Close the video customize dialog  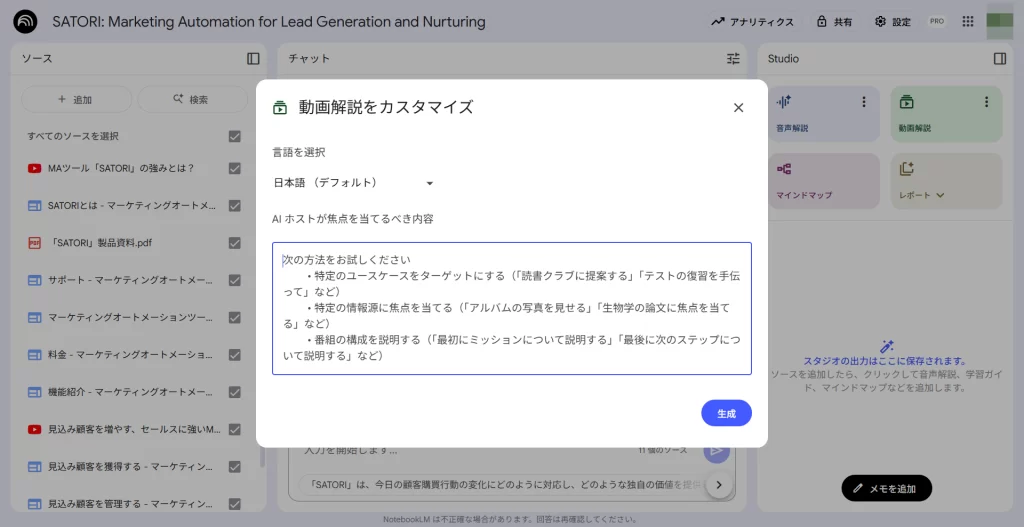pos(739,108)
